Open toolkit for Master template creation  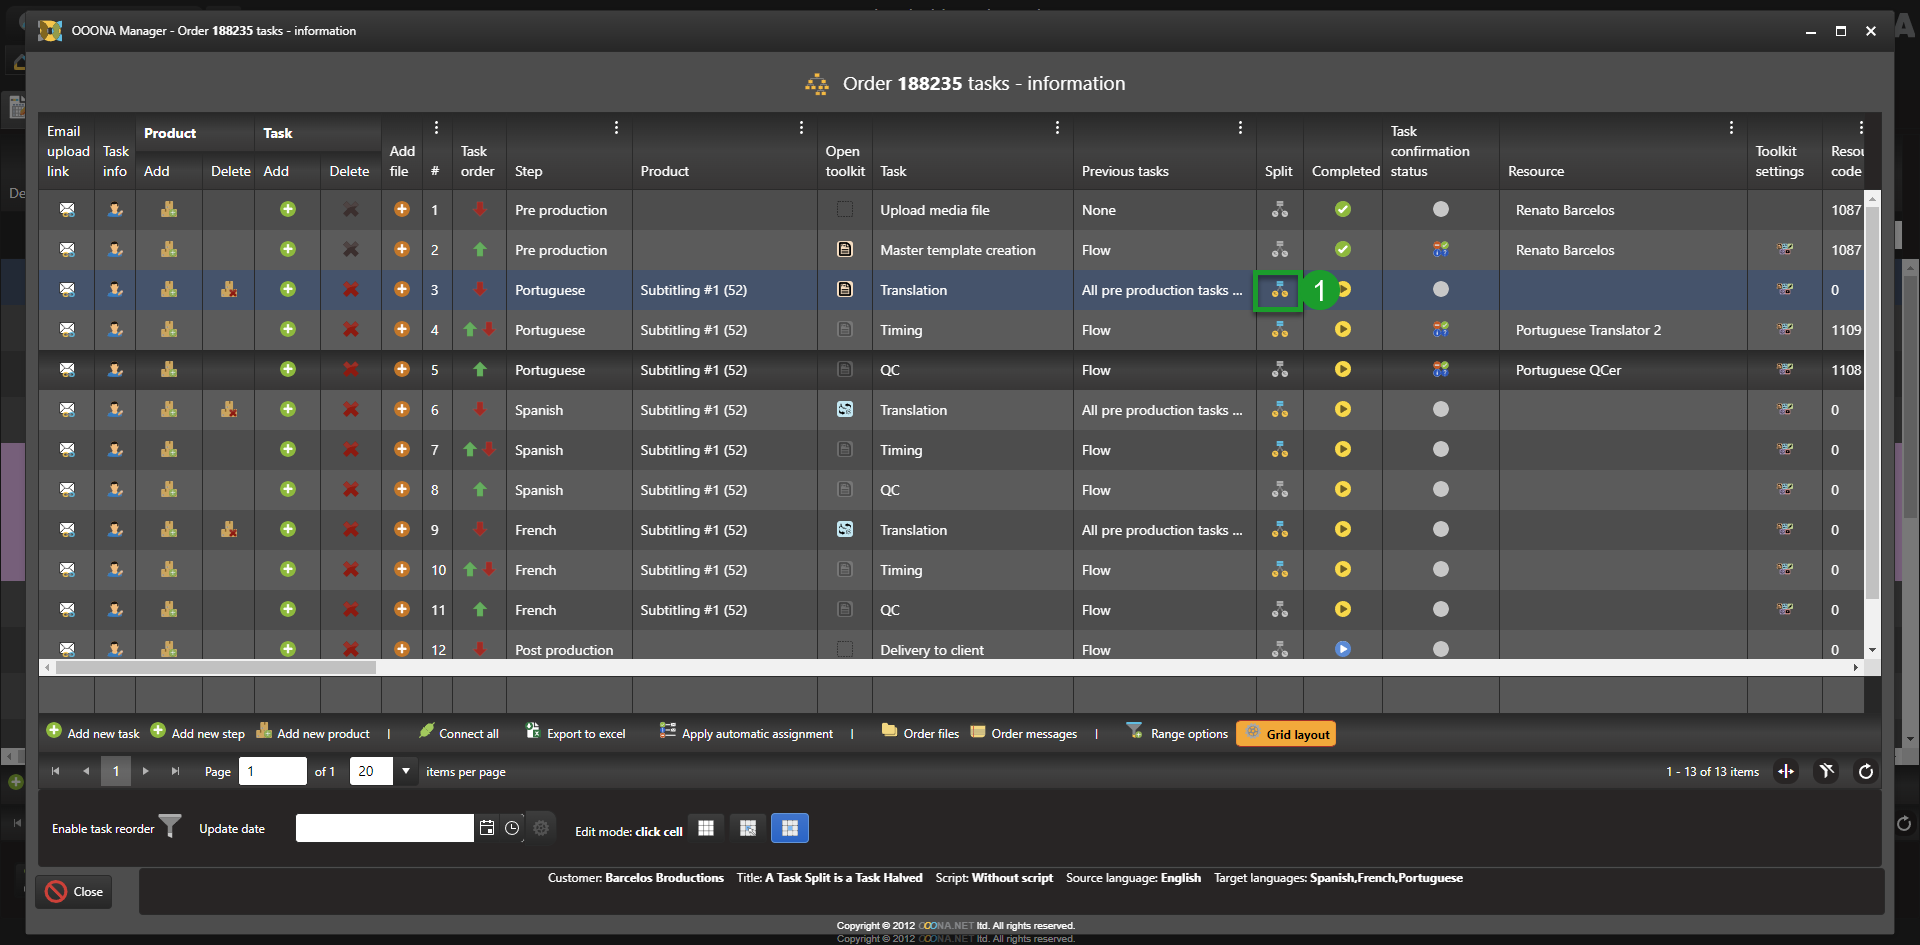coord(845,250)
